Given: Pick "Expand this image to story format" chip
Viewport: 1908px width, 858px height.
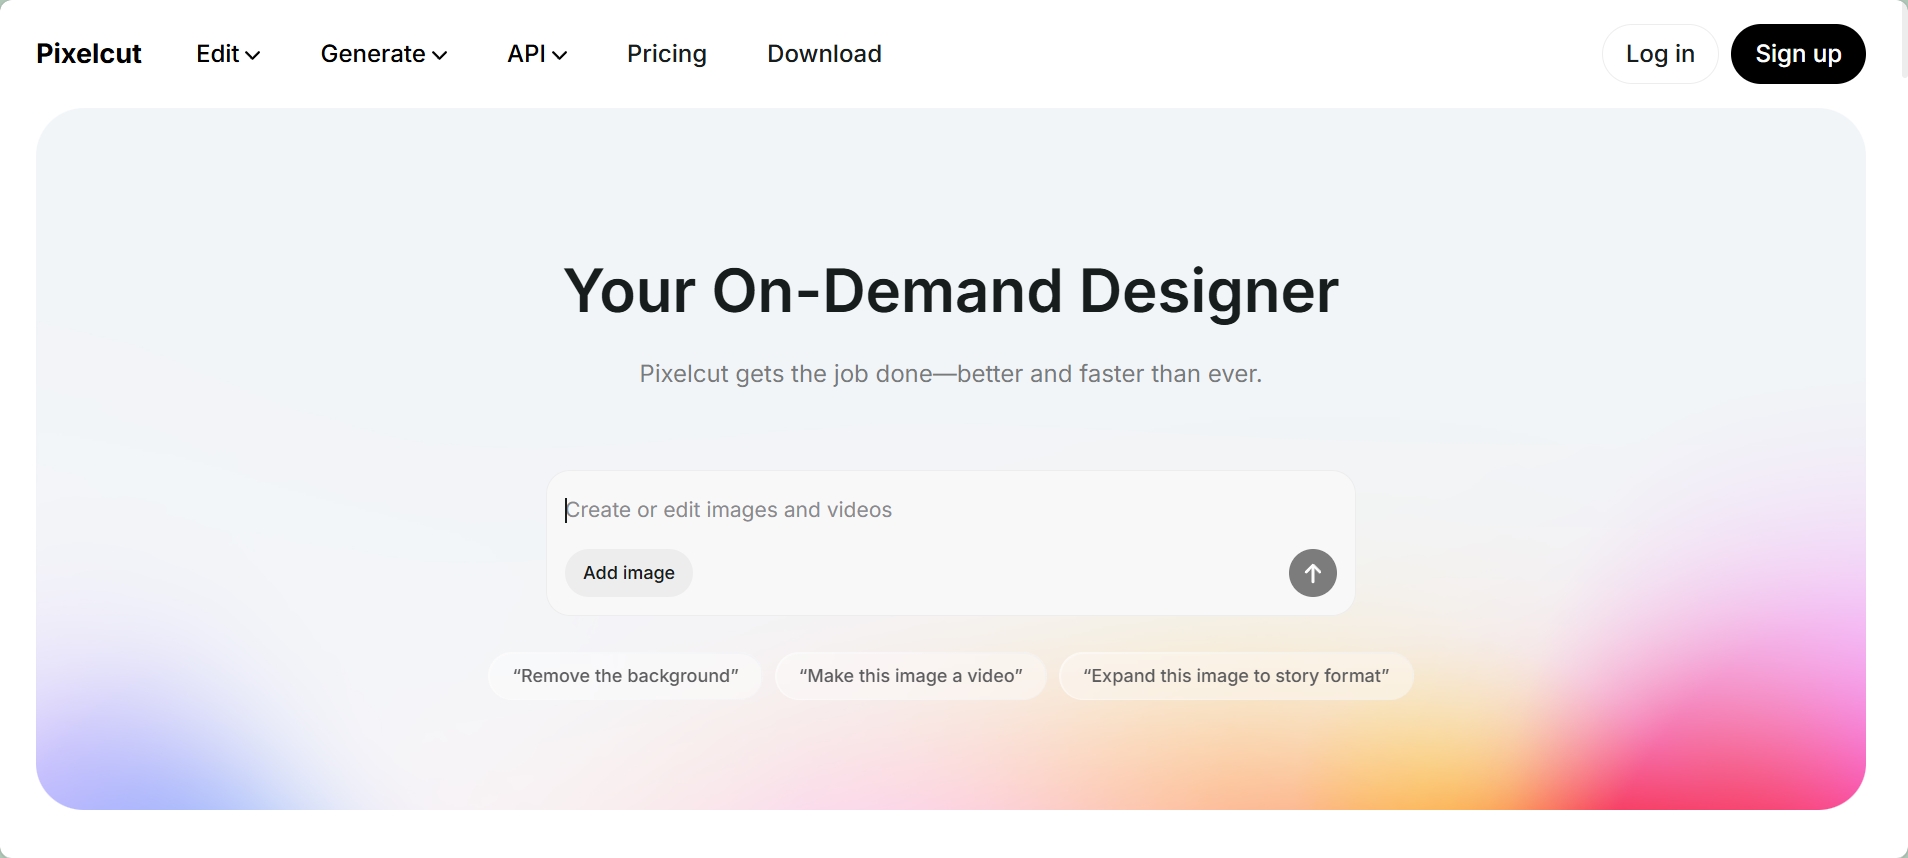Looking at the screenshot, I should pyautogui.click(x=1235, y=676).
